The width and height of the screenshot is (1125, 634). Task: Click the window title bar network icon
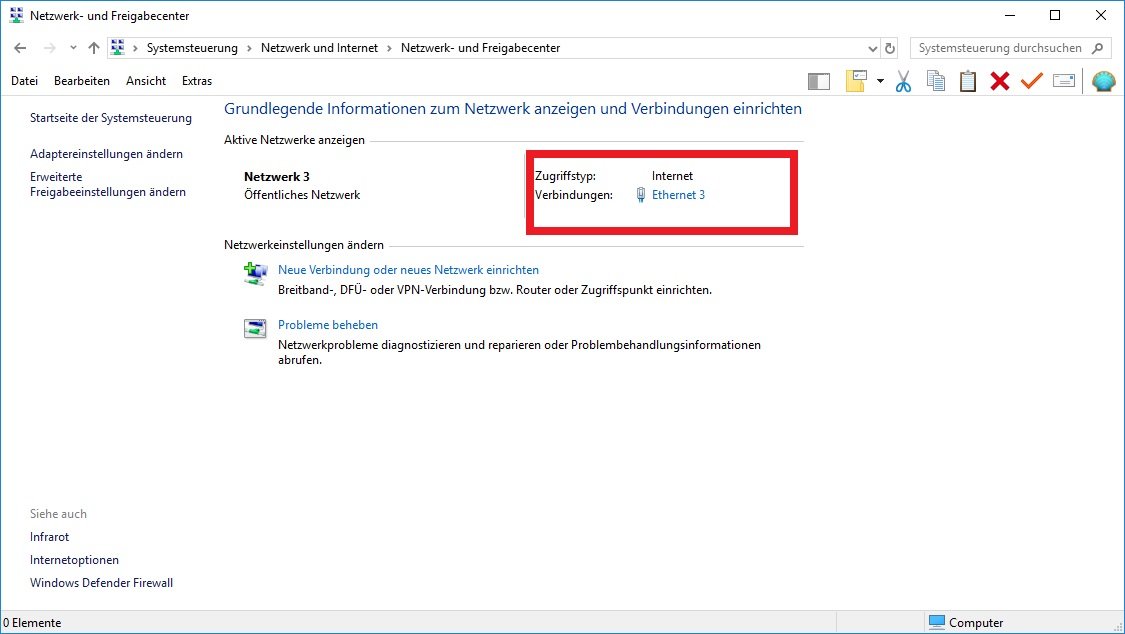point(17,15)
